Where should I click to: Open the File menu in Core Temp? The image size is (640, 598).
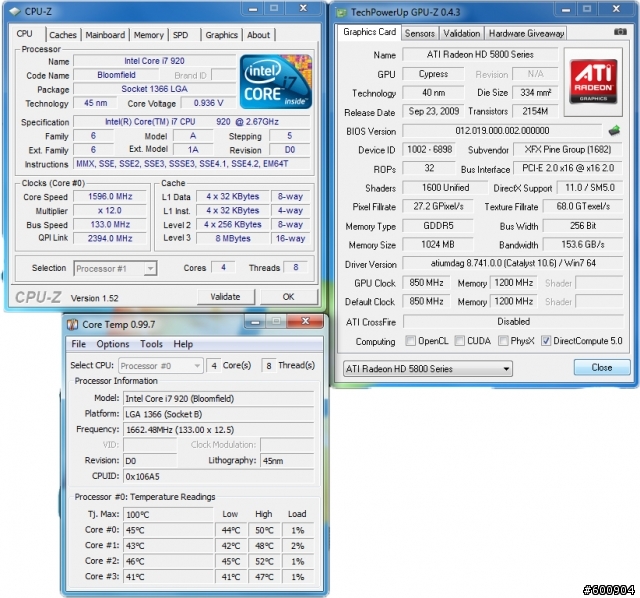(x=78, y=344)
